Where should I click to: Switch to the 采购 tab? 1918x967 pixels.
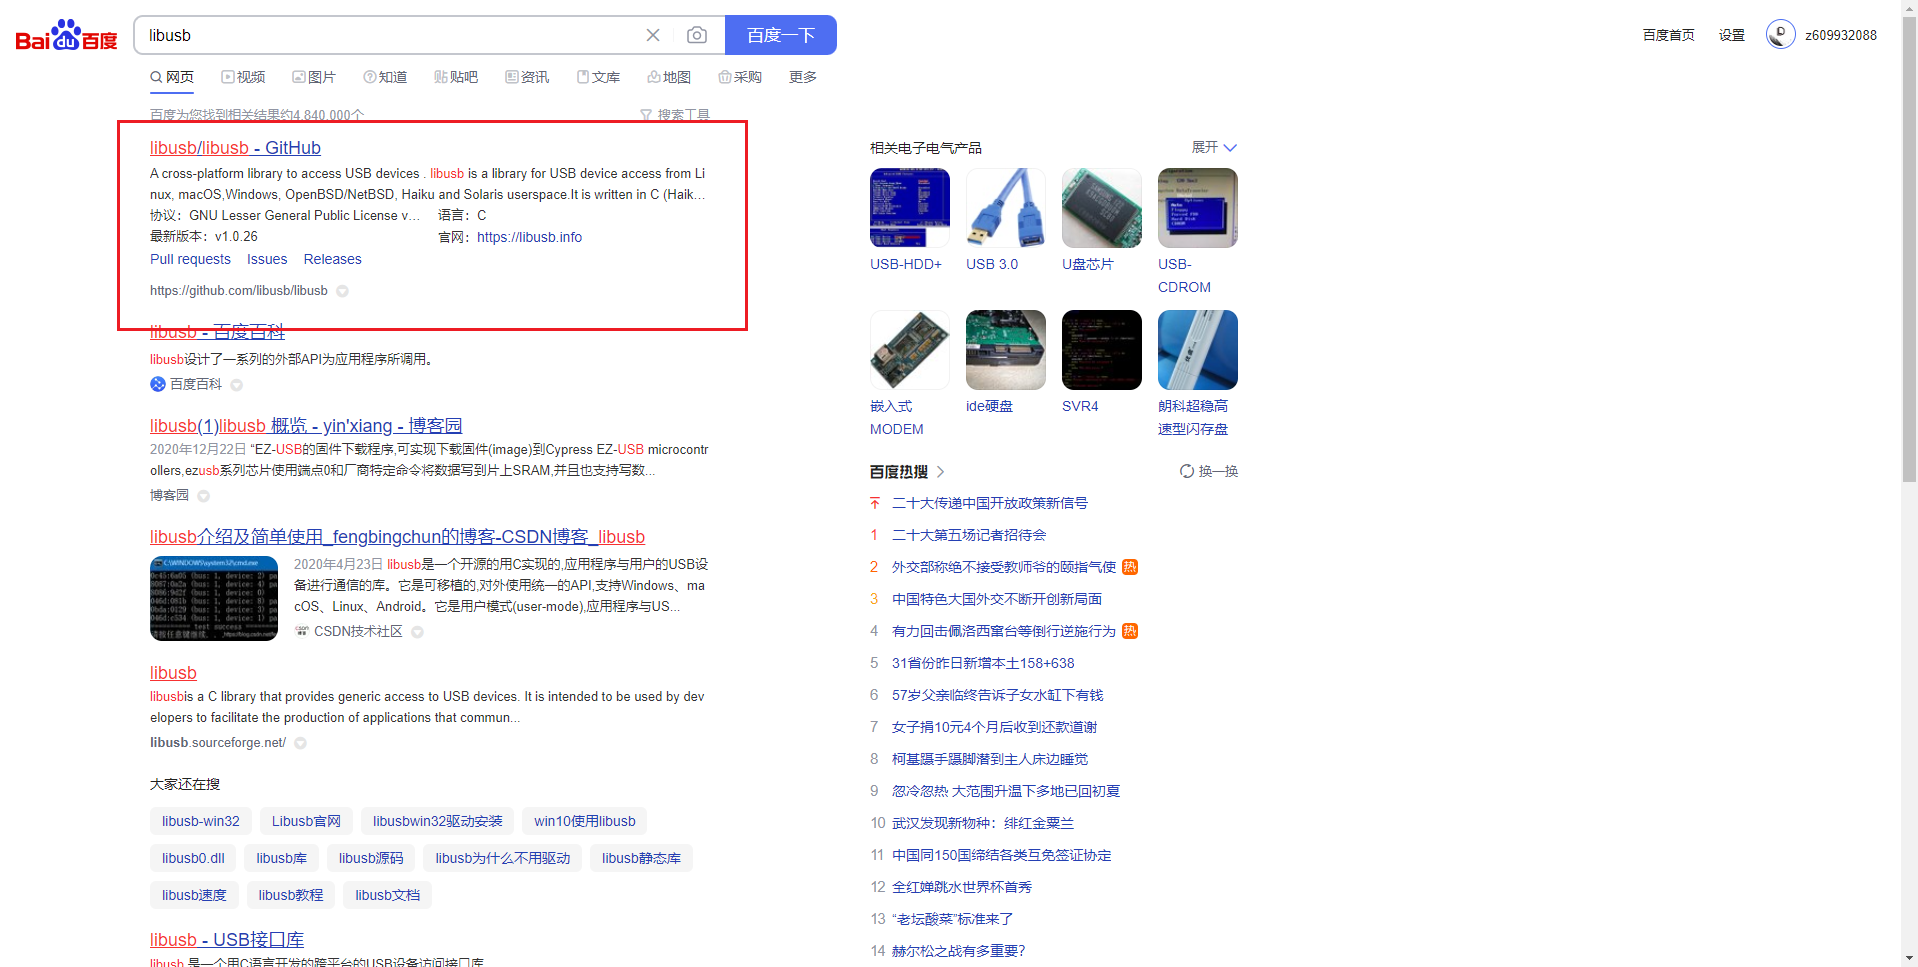click(x=740, y=77)
